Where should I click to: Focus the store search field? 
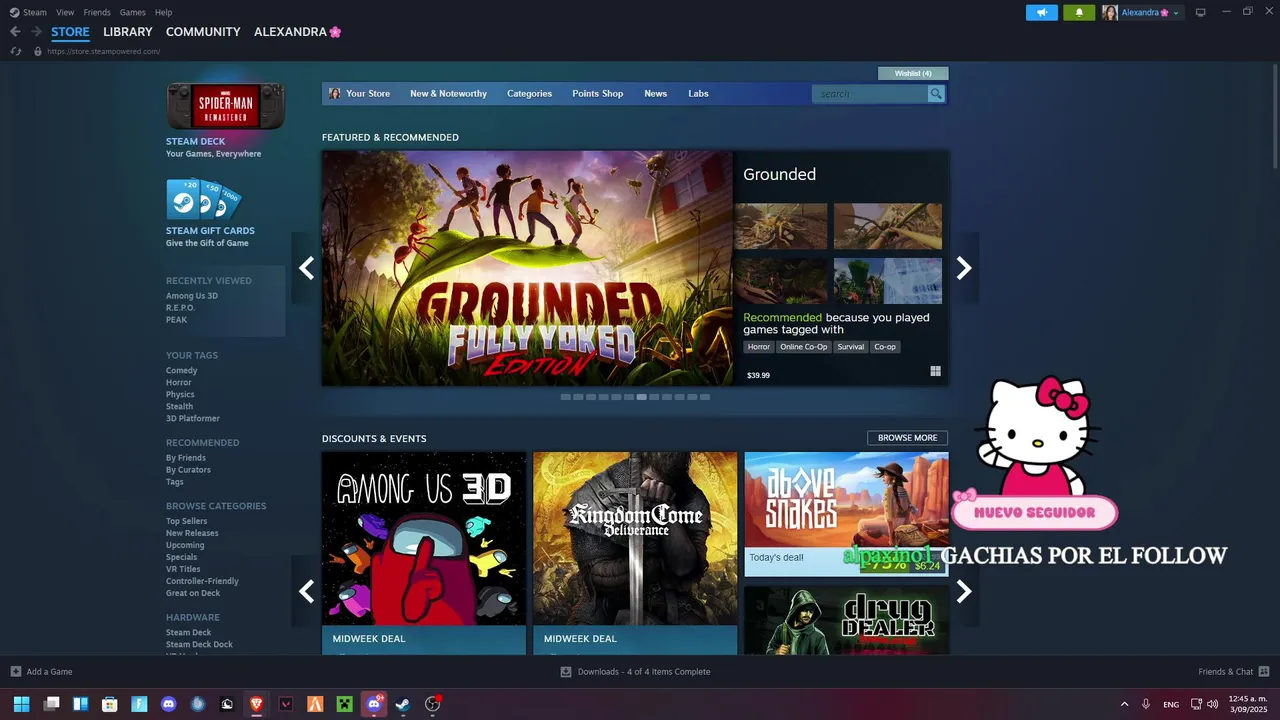[x=870, y=94]
